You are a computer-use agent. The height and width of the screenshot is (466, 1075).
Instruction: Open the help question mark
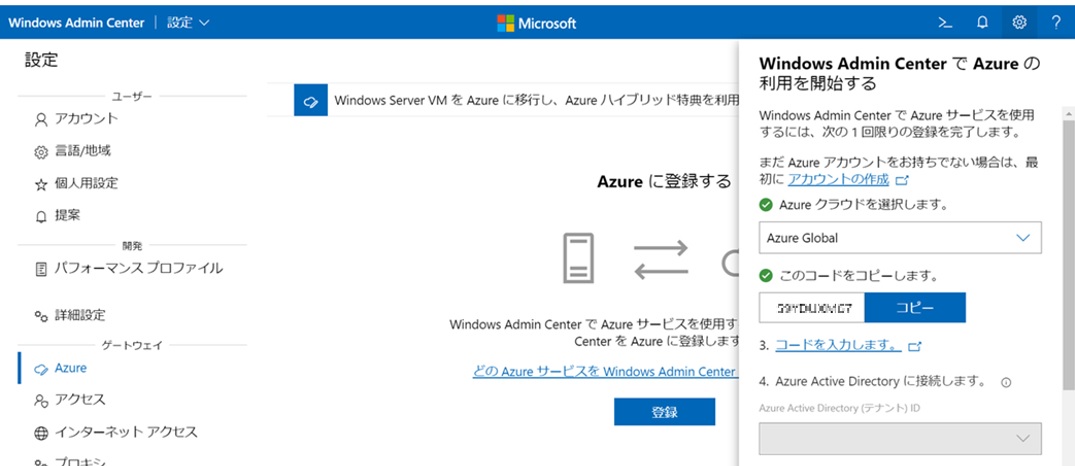pyautogui.click(x=1056, y=22)
